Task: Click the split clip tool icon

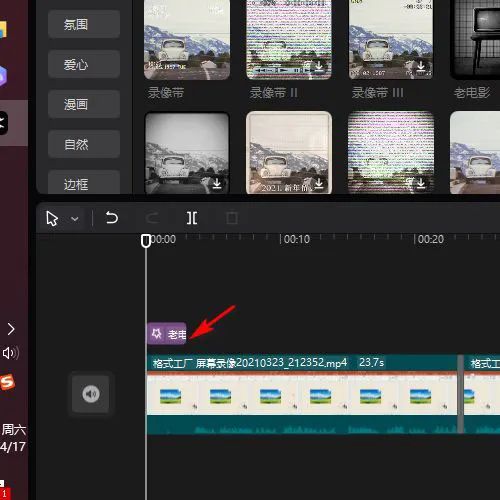Action: (x=192, y=218)
